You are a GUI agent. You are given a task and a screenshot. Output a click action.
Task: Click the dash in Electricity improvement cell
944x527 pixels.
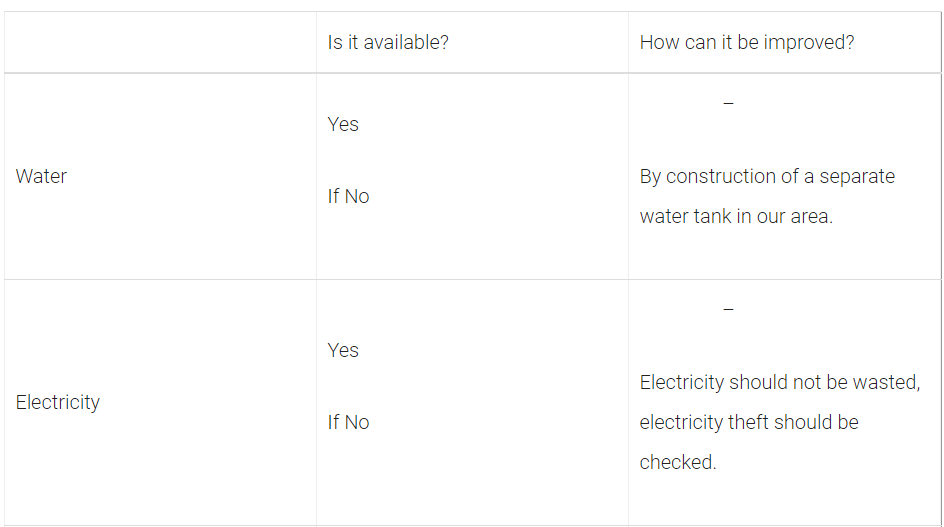728,310
